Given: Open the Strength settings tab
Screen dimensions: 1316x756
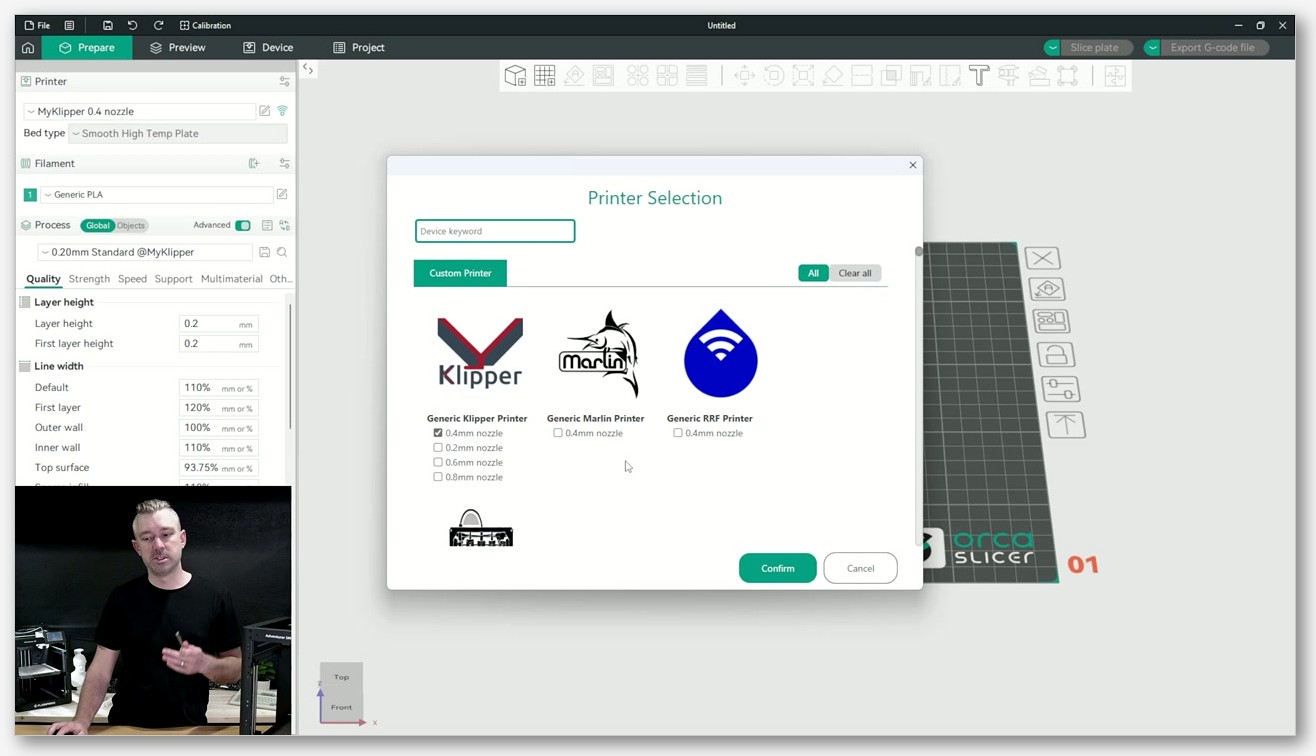Looking at the screenshot, I should point(89,279).
